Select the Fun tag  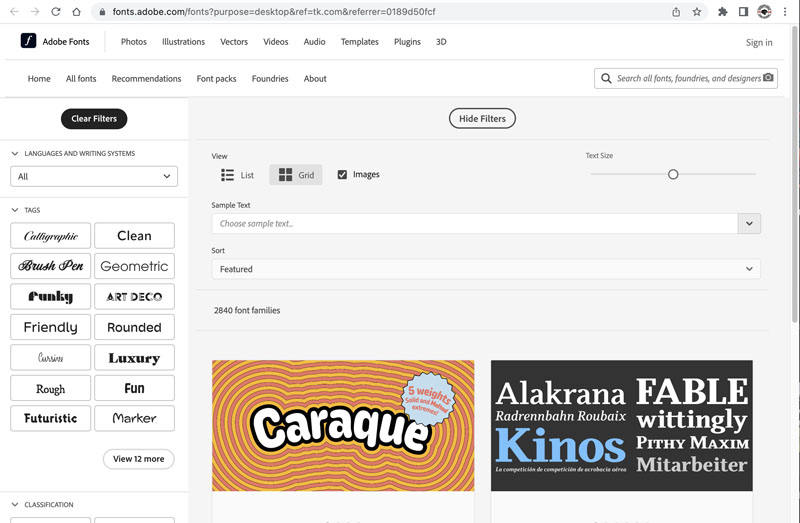[x=134, y=388]
